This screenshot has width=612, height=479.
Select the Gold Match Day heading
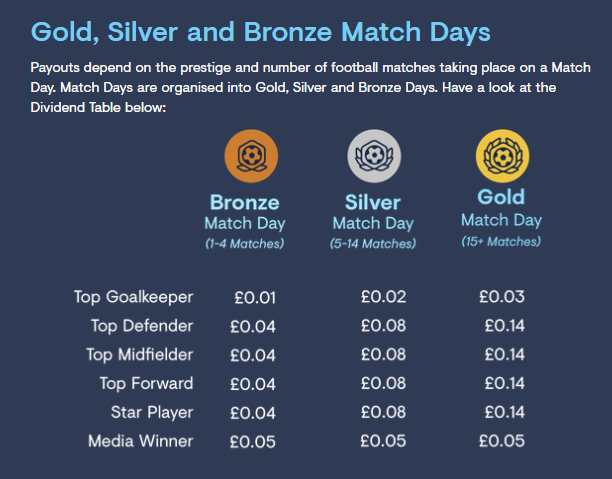pos(501,208)
